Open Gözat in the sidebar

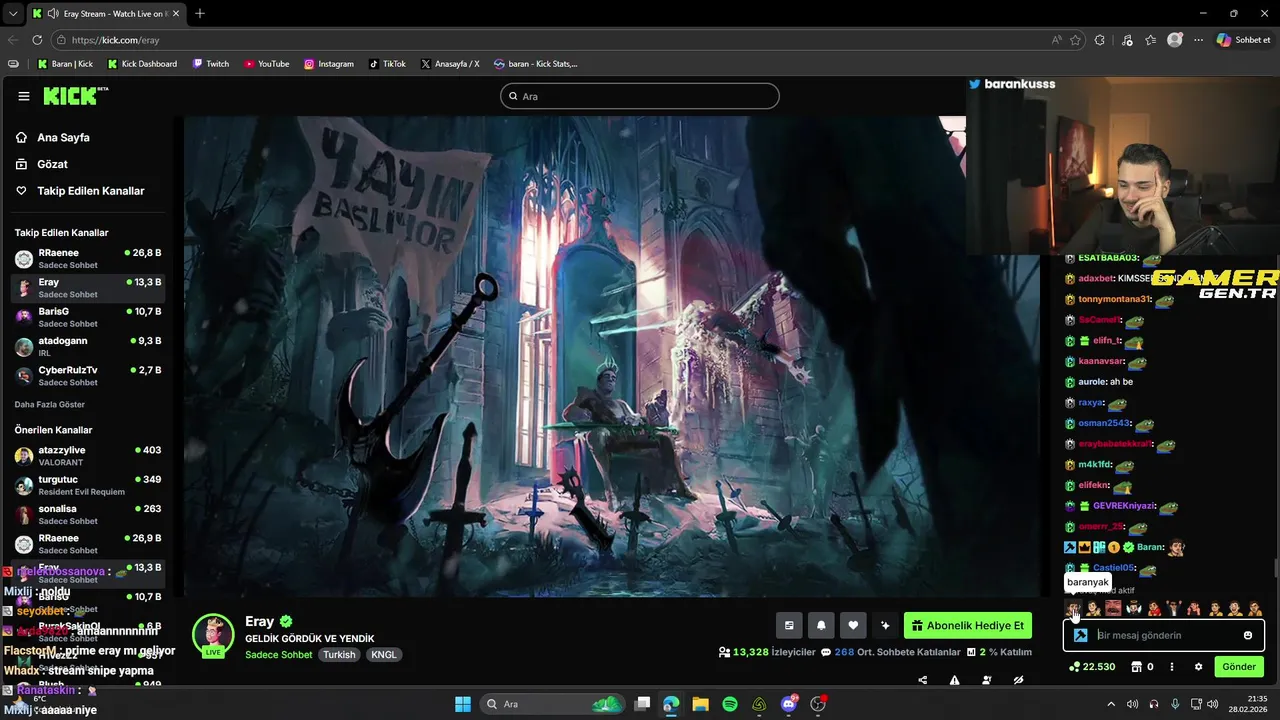[52, 164]
